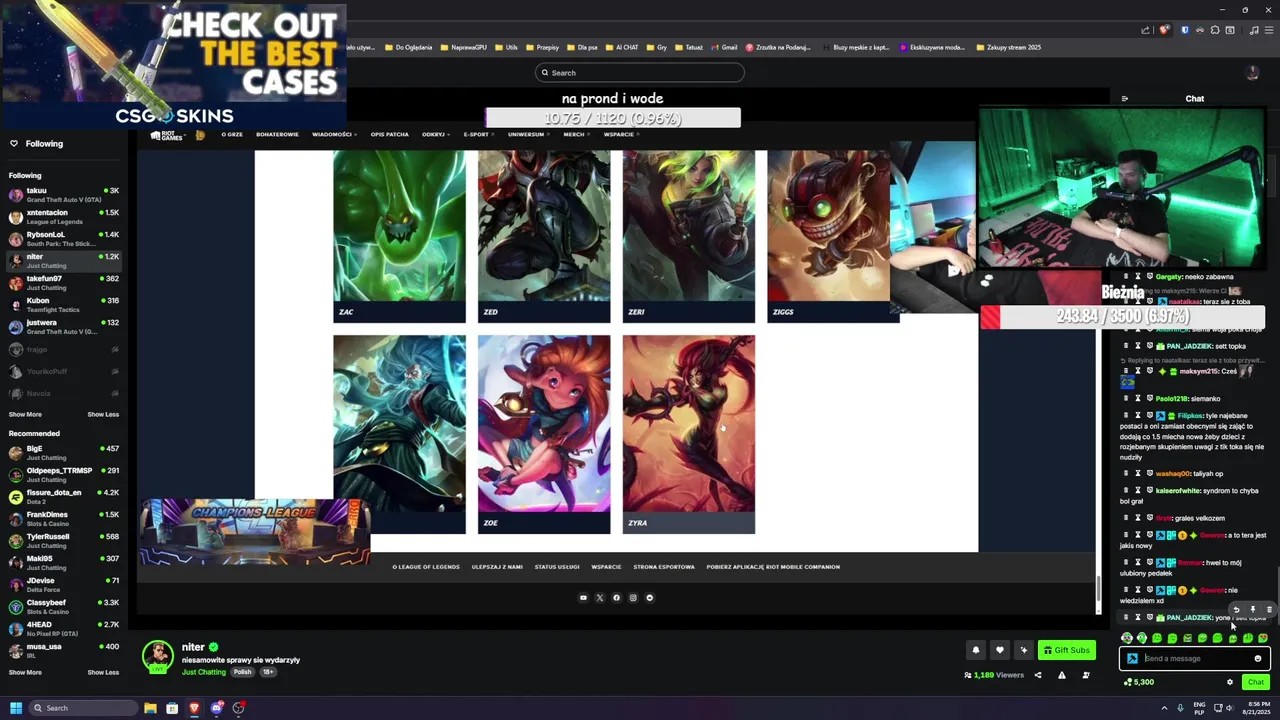This screenshot has height=720, width=1280.
Task: Click Reddit icon in streamed page footer
Action: coord(649,598)
